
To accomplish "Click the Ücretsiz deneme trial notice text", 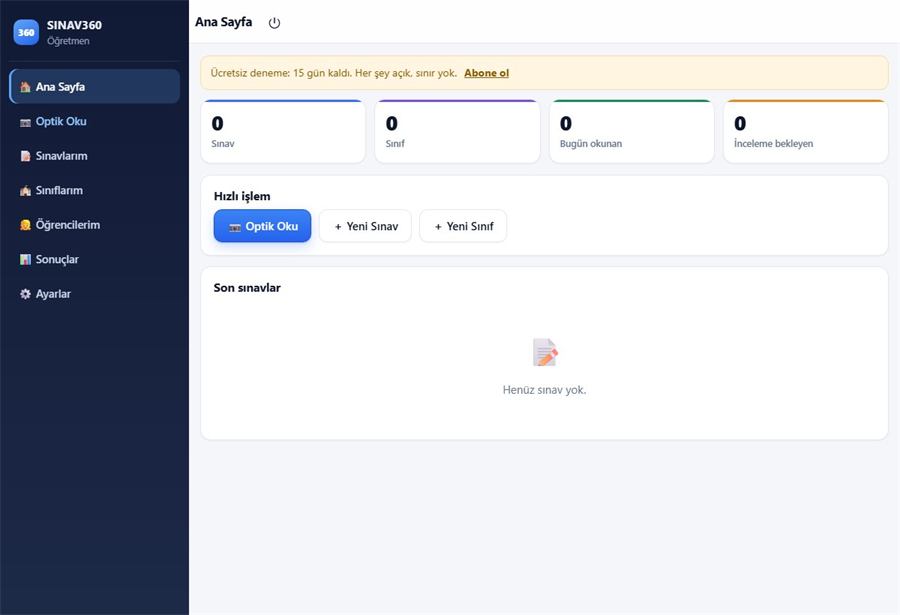I will [334, 73].
